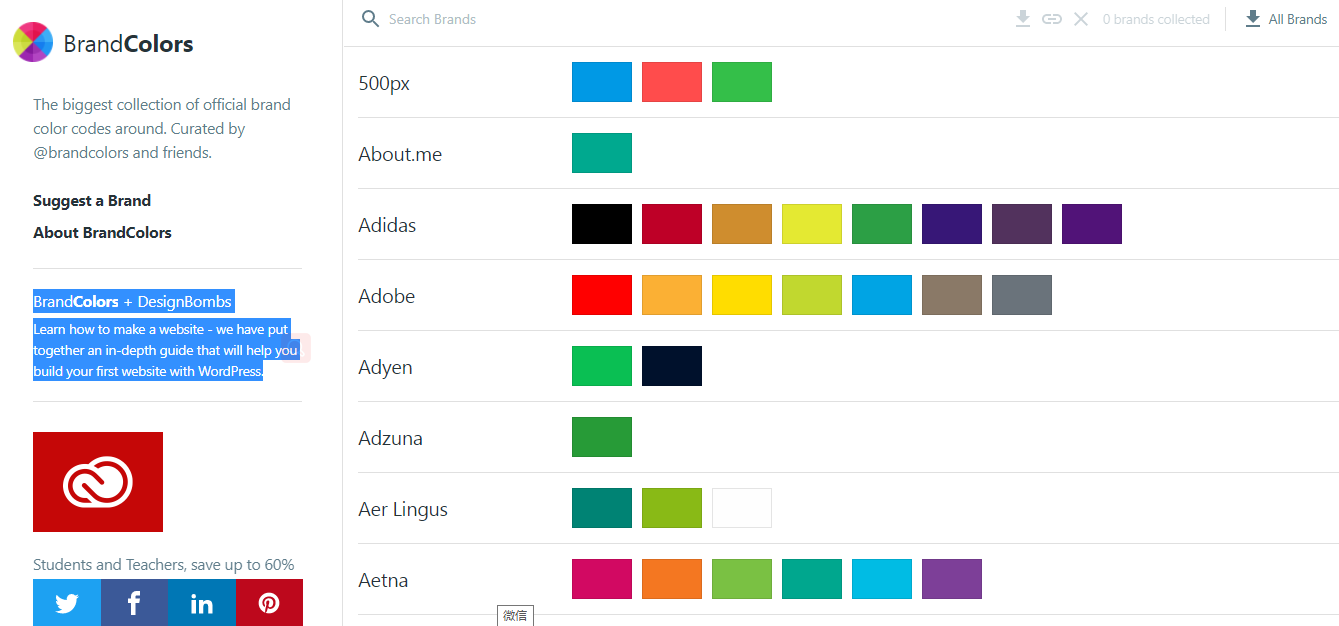This screenshot has width=1339, height=626.
Task: Click in the Search Brands field
Action: [x=600, y=19]
